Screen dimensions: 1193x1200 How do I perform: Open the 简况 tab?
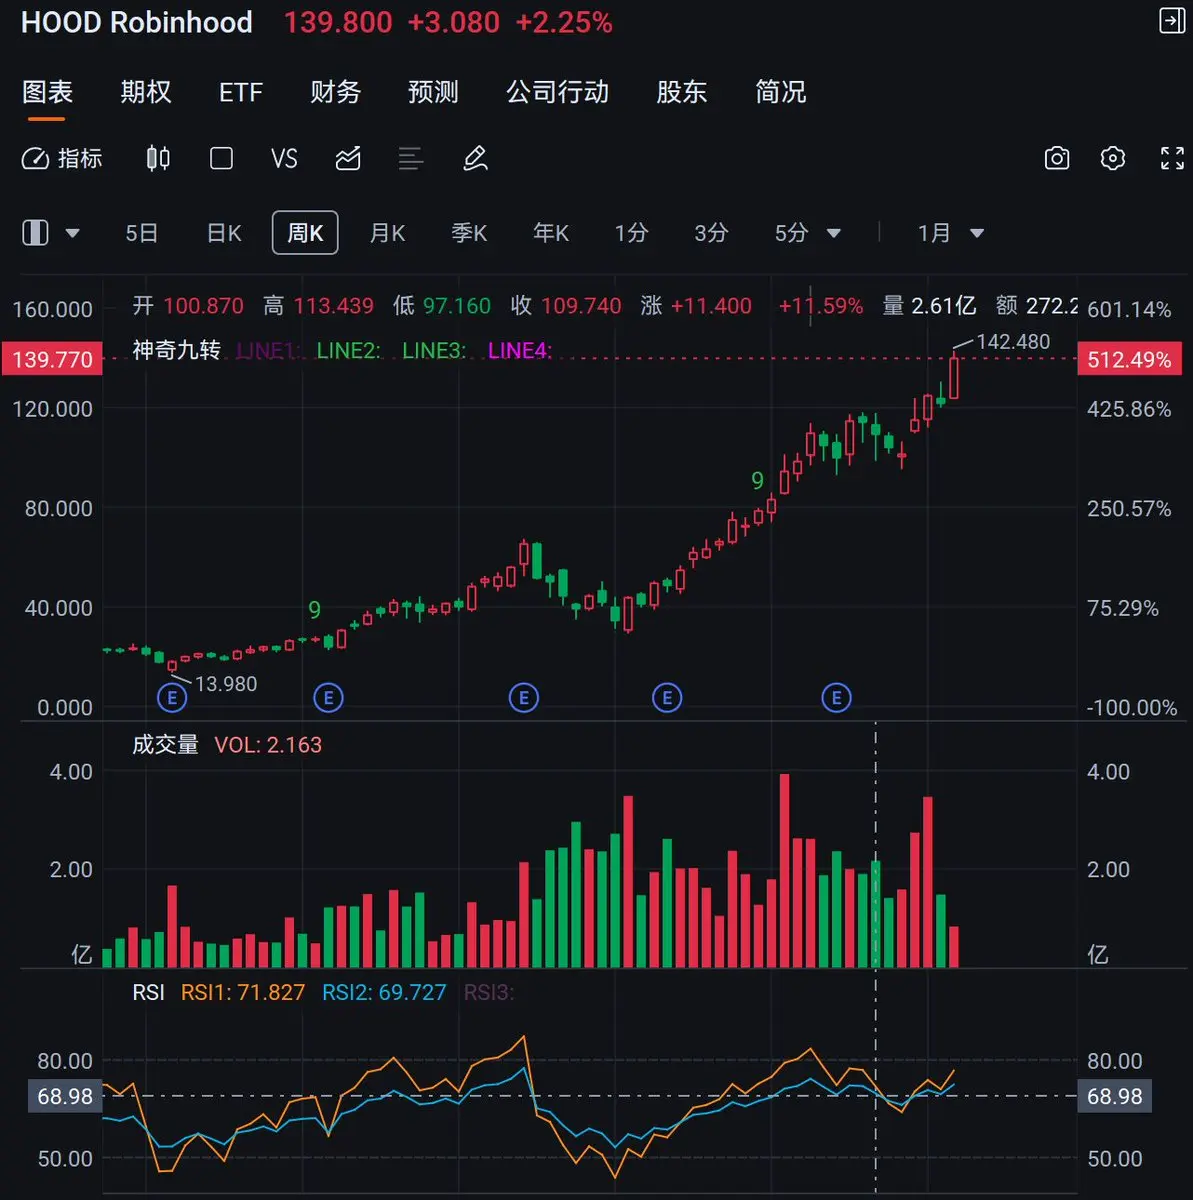[x=780, y=92]
